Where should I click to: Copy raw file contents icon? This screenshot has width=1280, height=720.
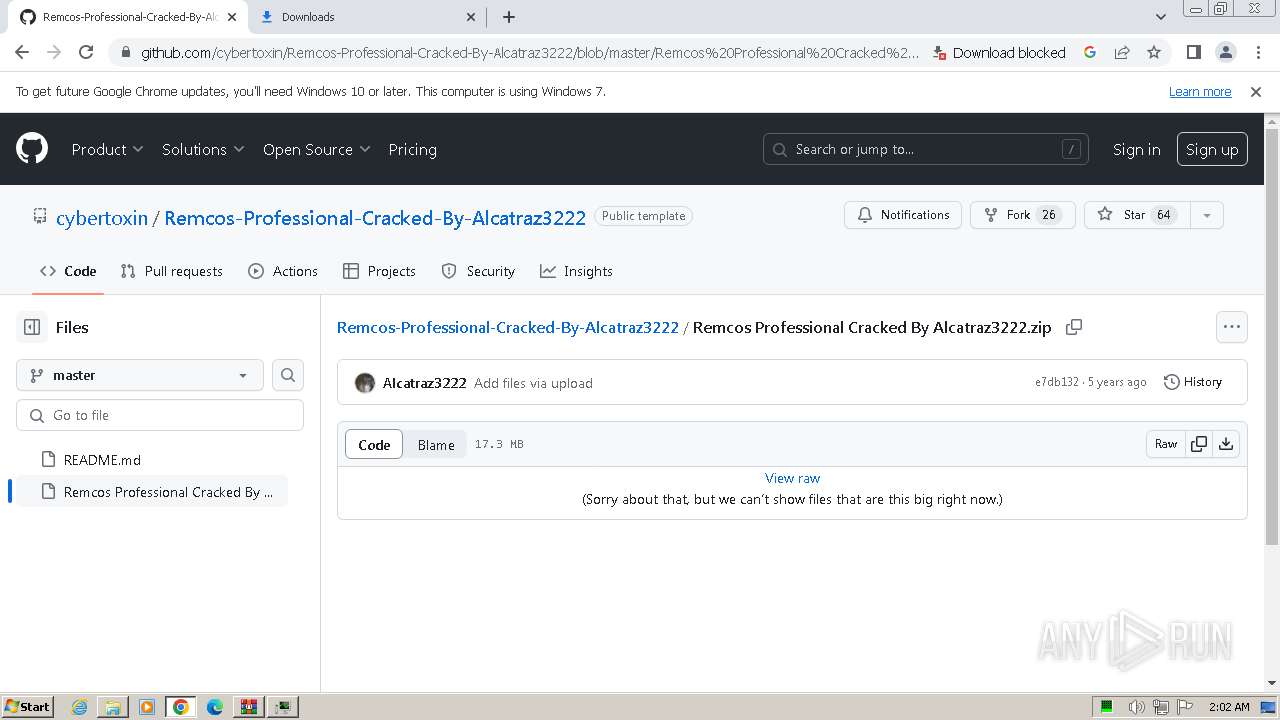point(1199,444)
